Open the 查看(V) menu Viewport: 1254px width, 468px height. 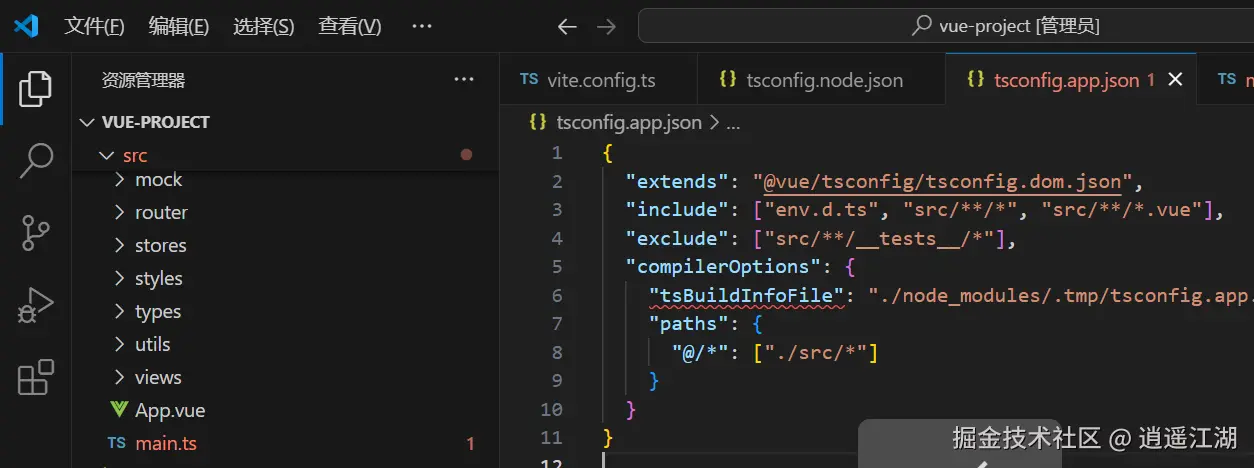coord(350,27)
